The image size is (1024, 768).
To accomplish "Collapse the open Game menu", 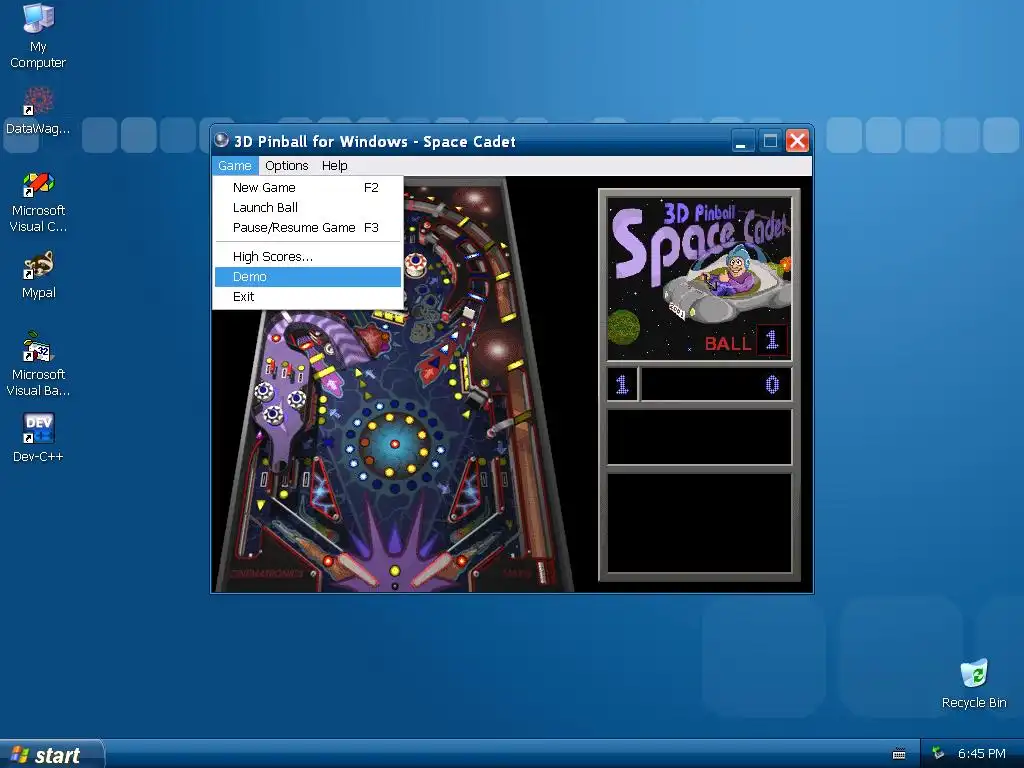I will pyautogui.click(x=234, y=165).
